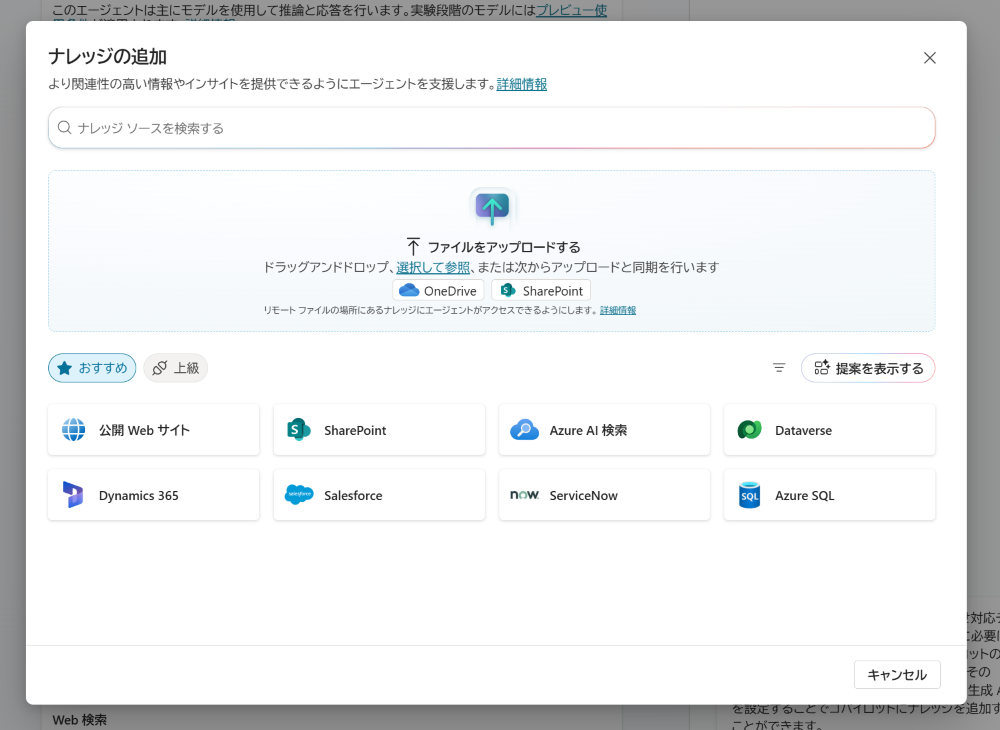The height and width of the screenshot is (730, 1000).
Task: Choose the Azure AI 検索 icon
Action: click(x=524, y=430)
